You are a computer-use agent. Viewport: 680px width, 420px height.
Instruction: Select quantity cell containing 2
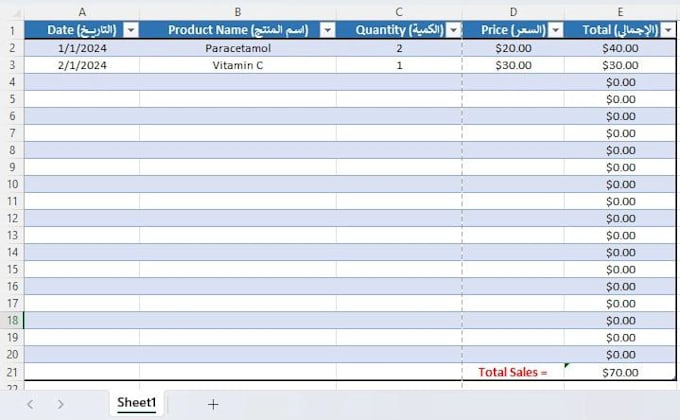399,48
